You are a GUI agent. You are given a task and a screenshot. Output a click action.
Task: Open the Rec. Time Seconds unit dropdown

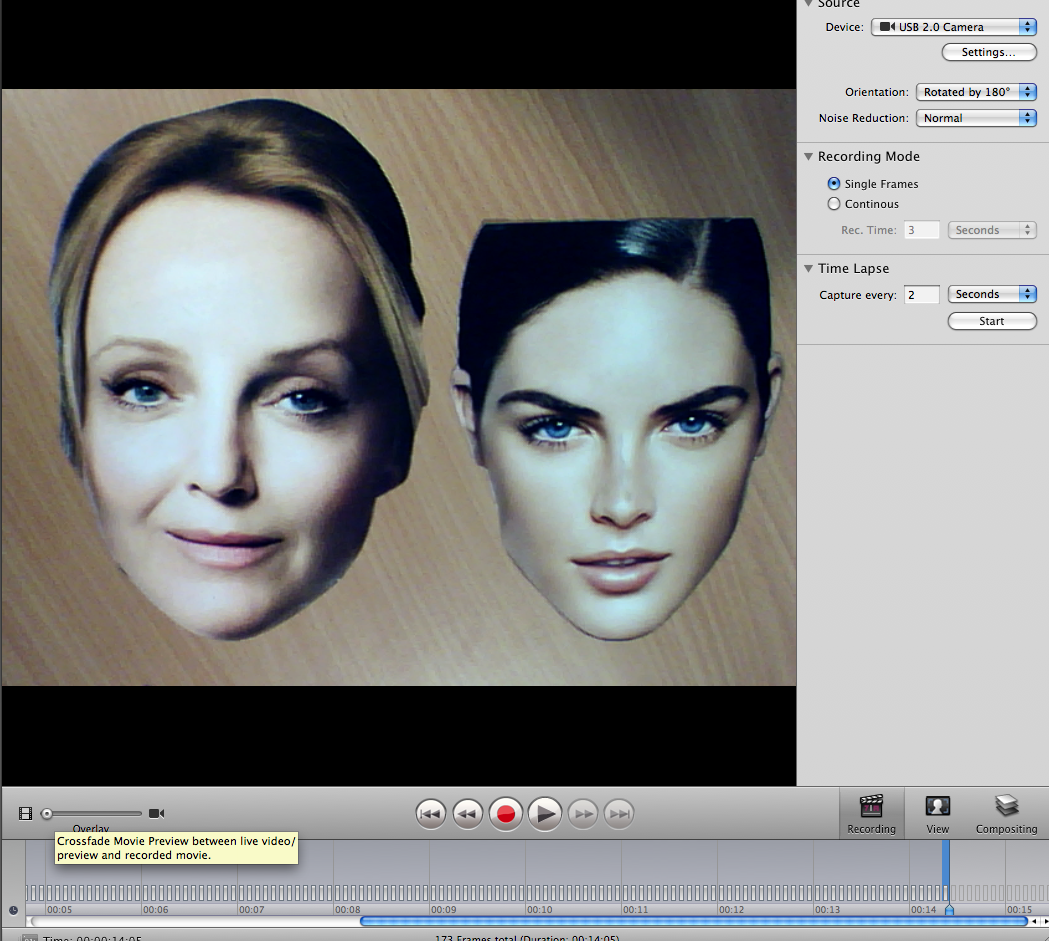point(992,230)
